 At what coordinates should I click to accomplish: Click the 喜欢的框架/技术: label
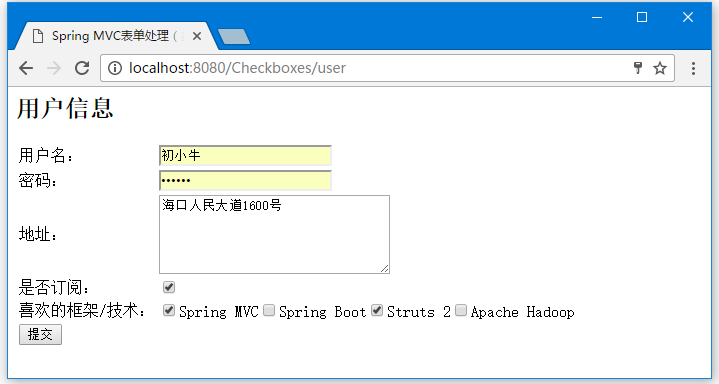click(82, 311)
